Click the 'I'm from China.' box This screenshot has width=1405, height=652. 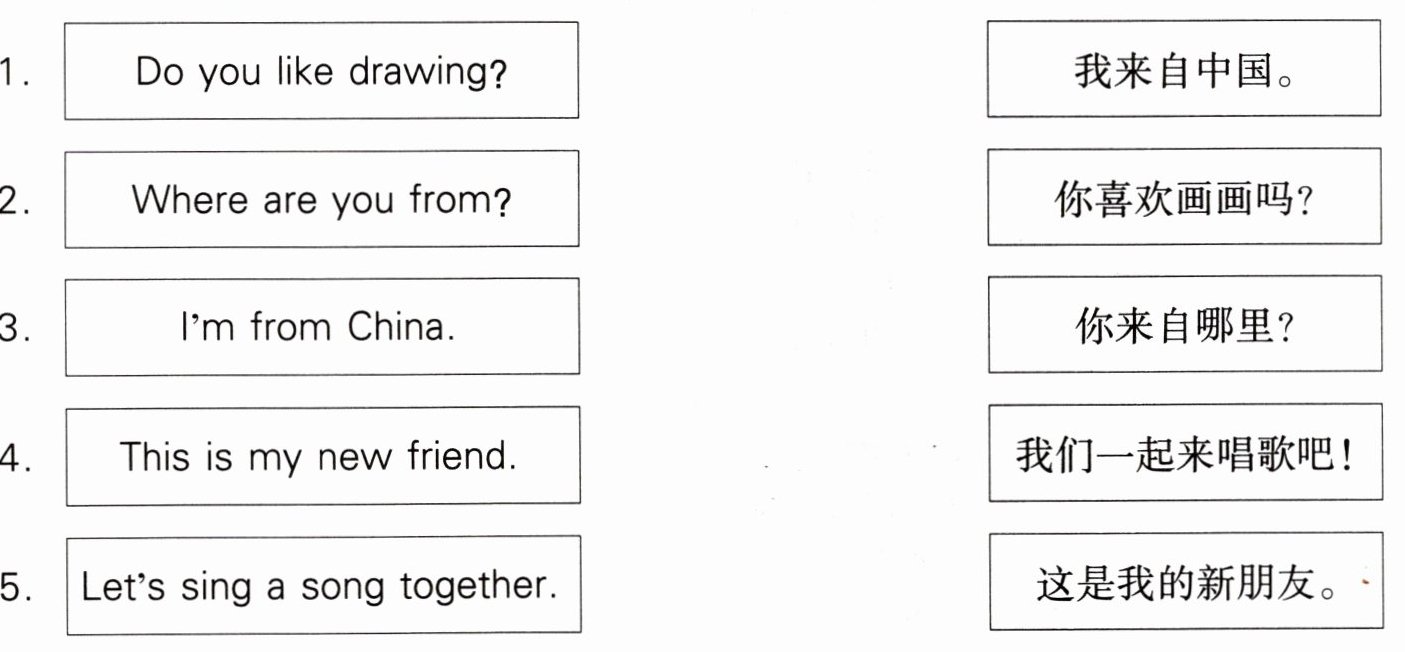pos(321,327)
